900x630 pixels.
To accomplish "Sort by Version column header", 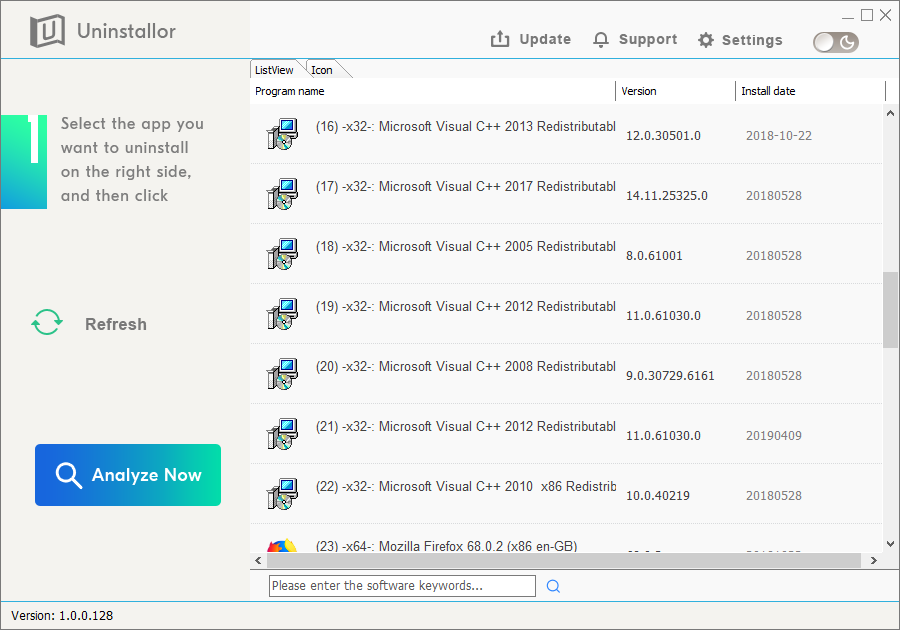I will coord(676,91).
